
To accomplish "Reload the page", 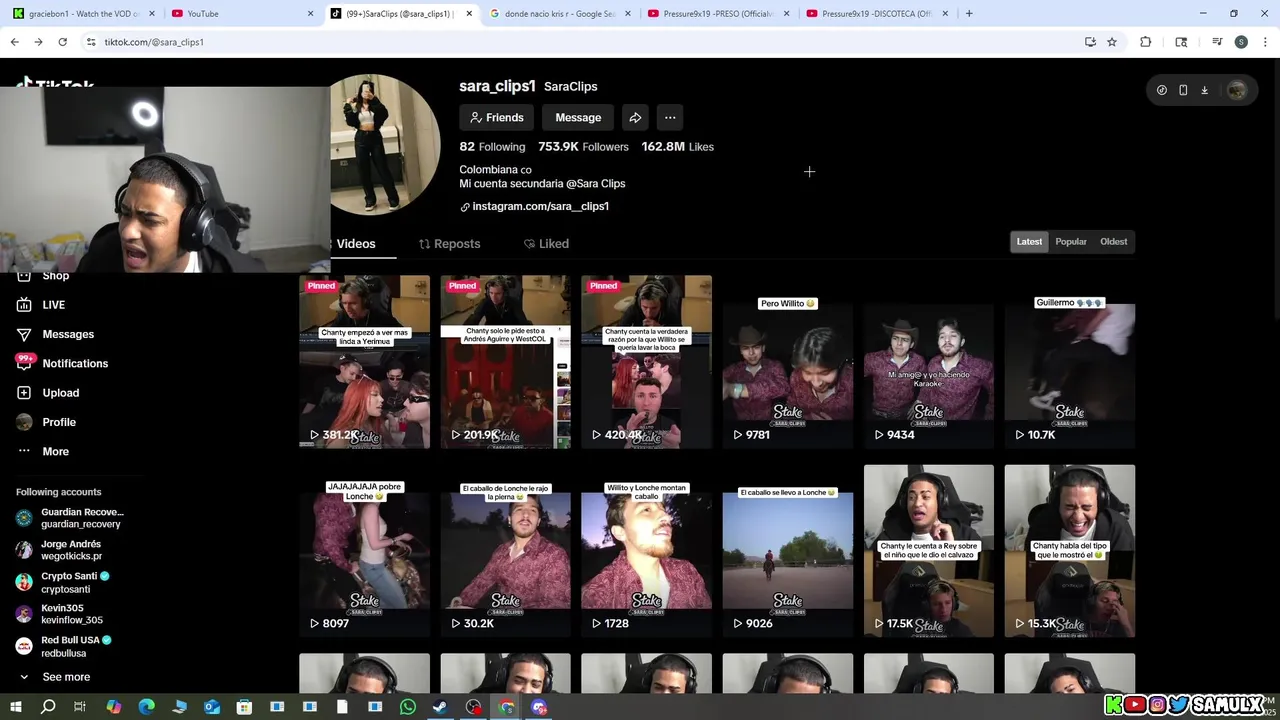I will click(62, 42).
